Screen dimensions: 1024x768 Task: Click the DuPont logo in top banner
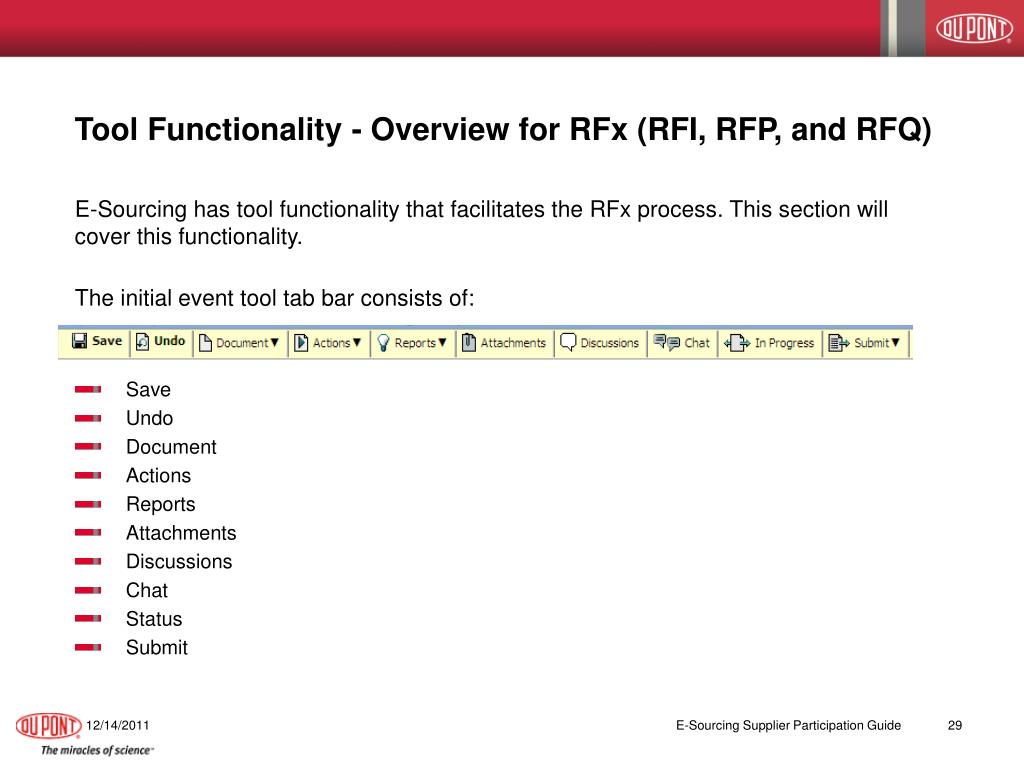tap(974, 29)
